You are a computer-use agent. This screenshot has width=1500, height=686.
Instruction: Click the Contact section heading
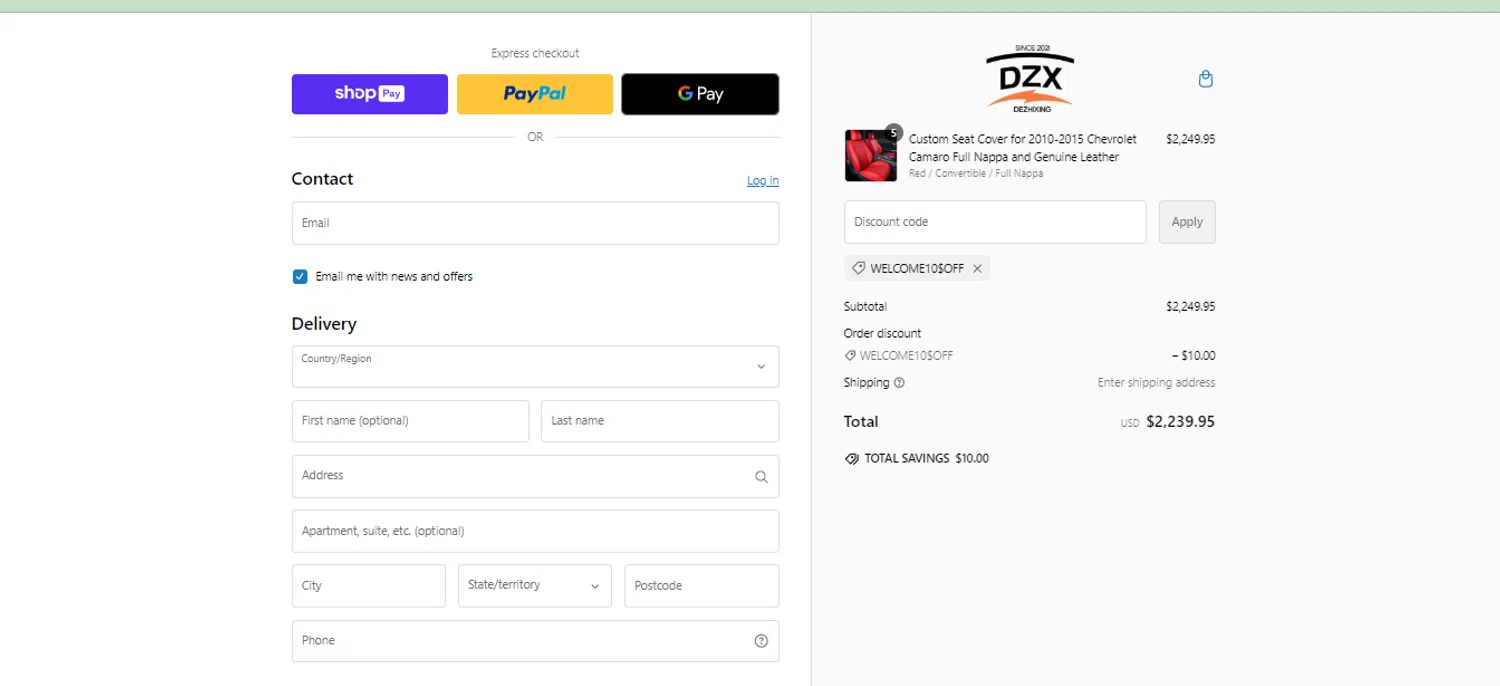point(322,179)
